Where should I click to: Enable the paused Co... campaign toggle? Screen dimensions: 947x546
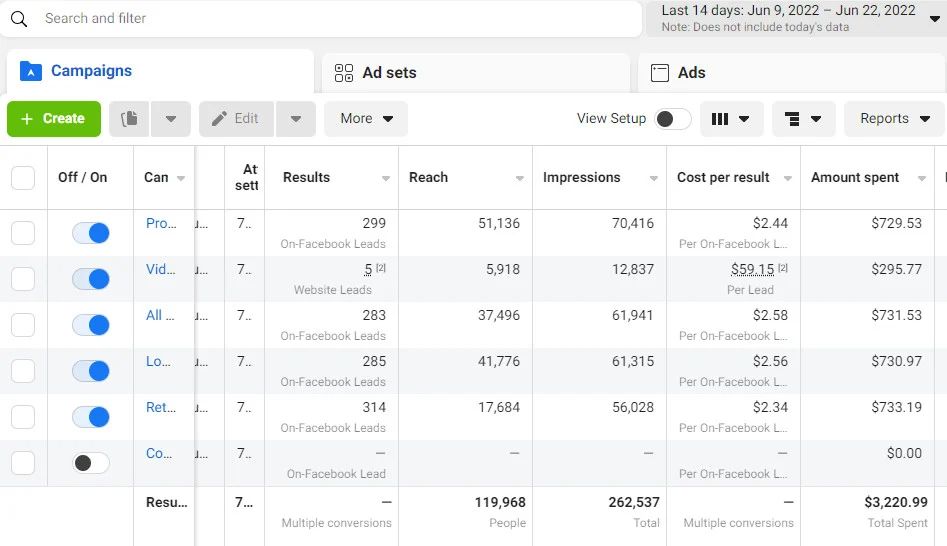click(x=91, y=463)
